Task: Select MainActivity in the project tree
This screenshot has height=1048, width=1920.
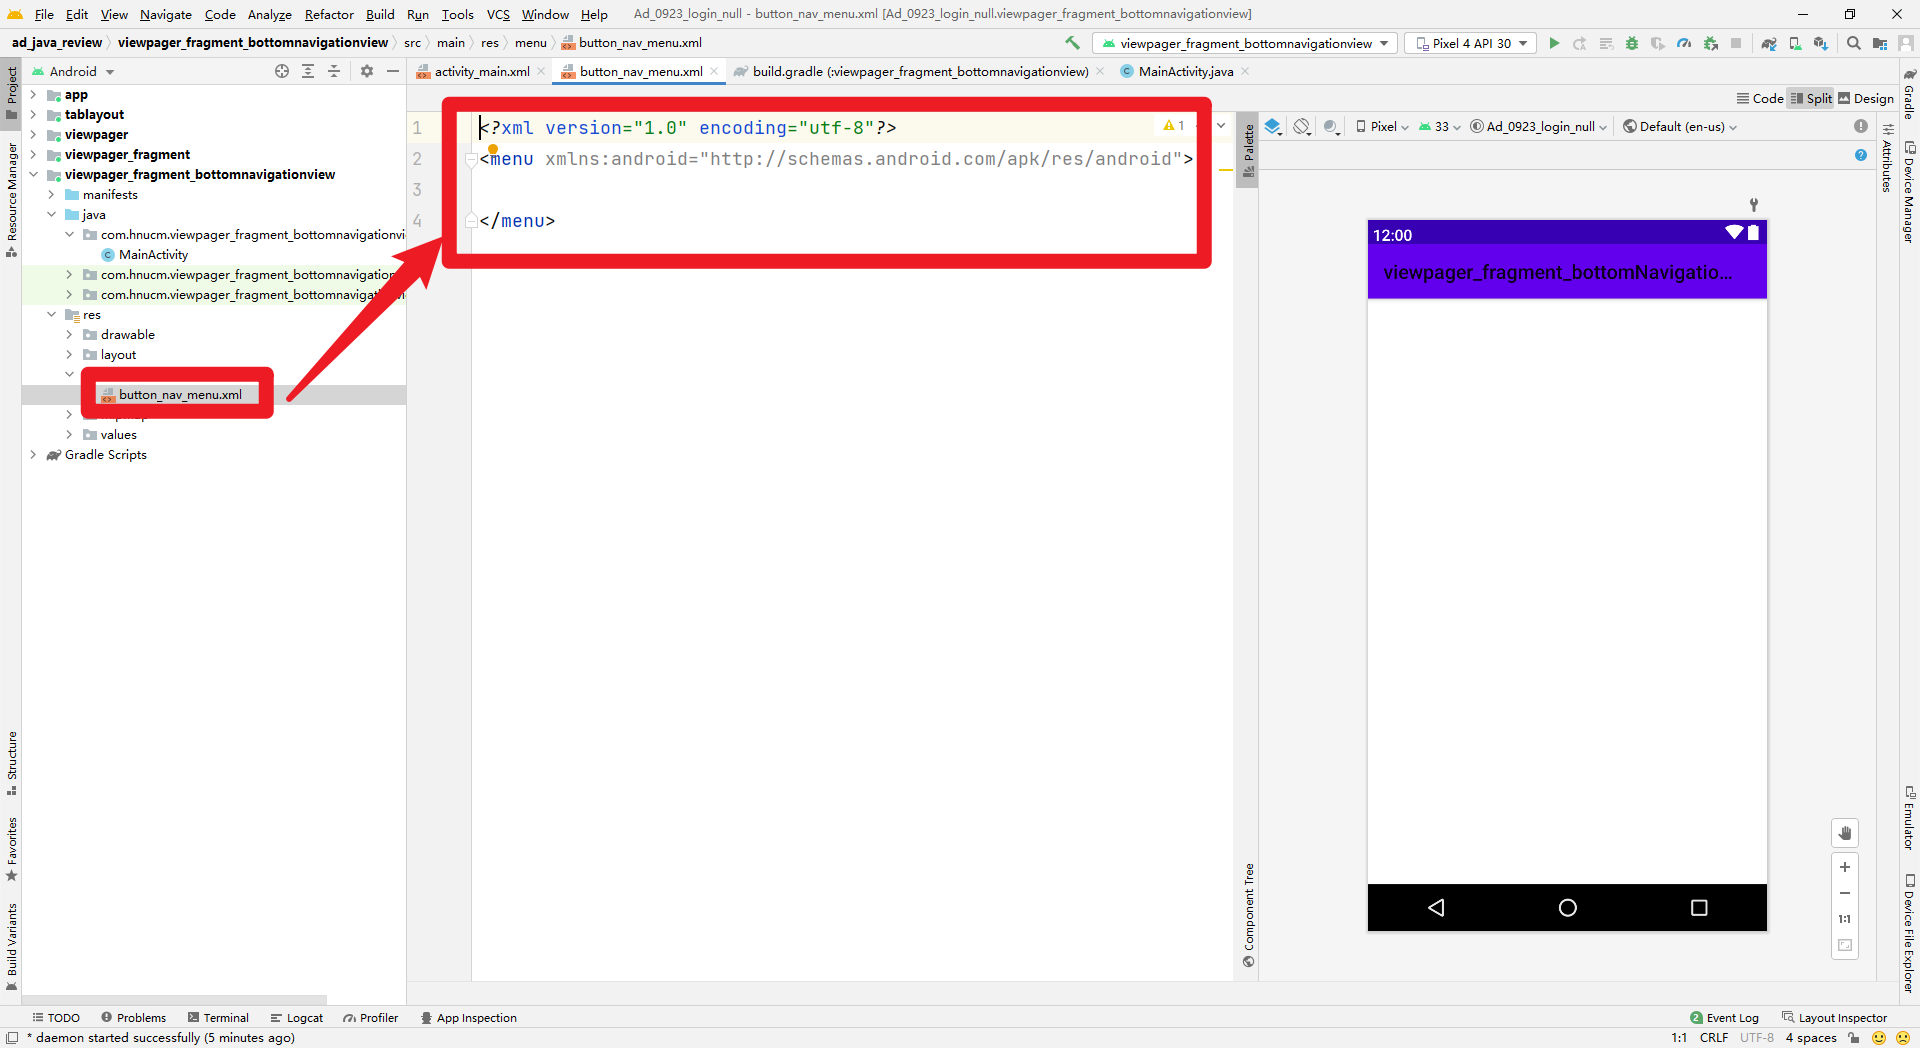Action: pos(153,255)
